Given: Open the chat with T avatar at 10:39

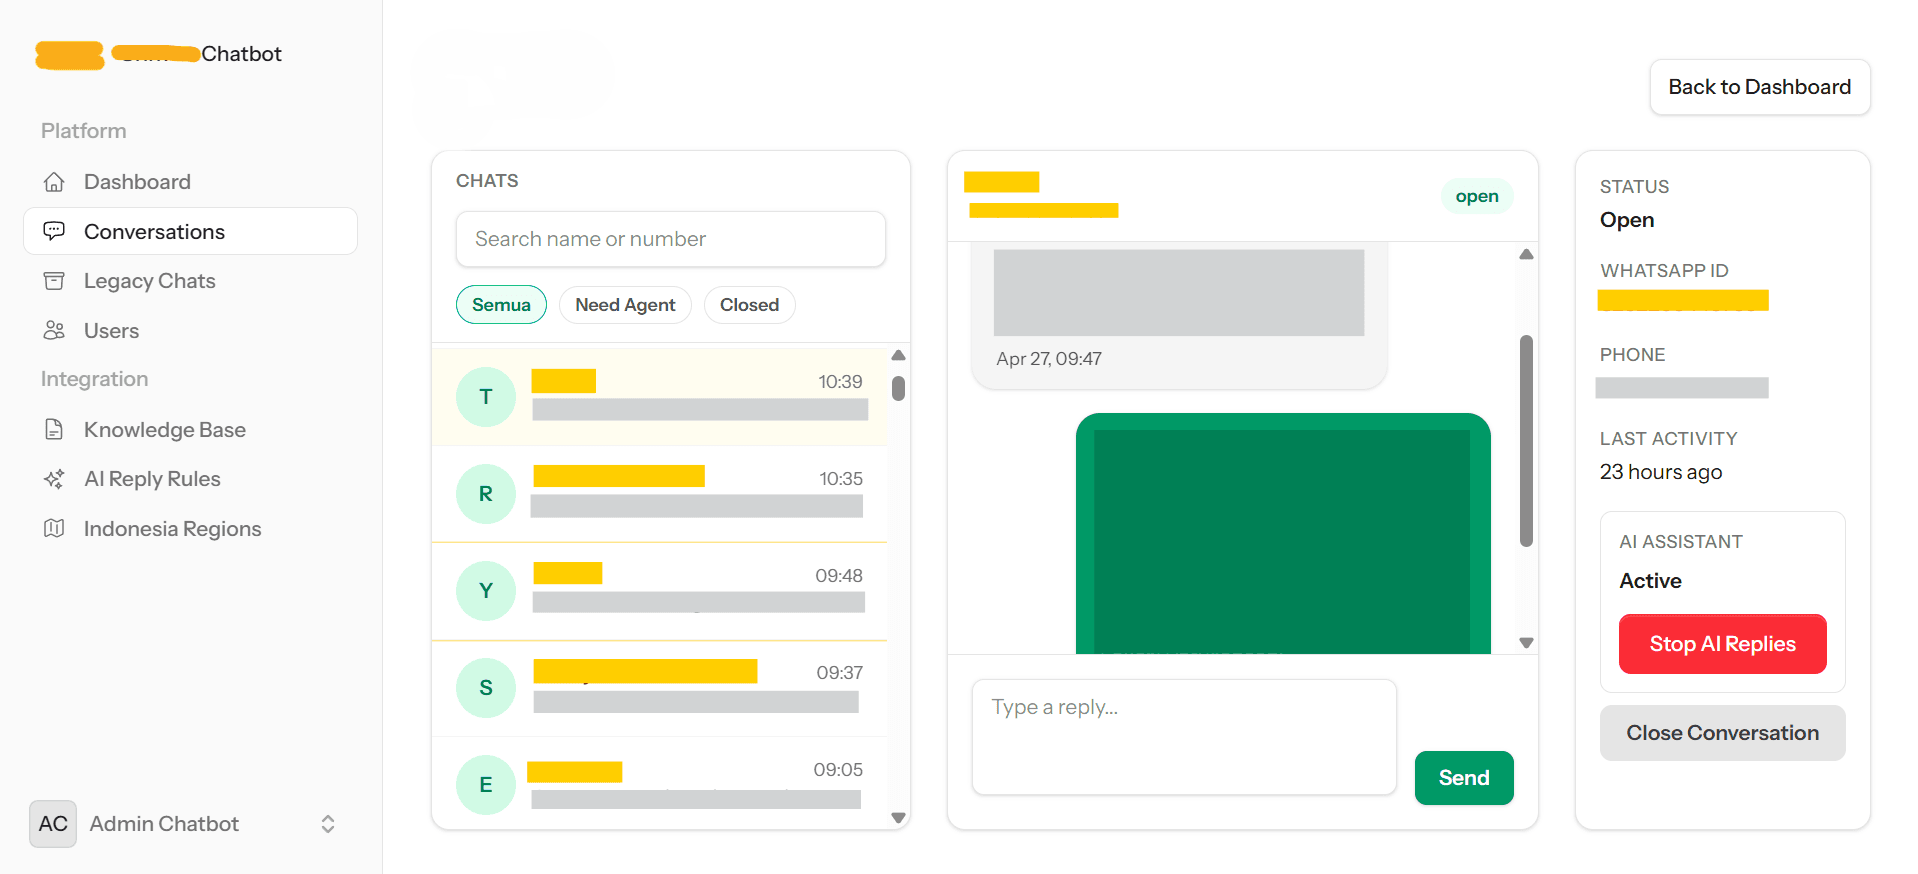Looking at the screenshot, I should (x=660, y=397).
